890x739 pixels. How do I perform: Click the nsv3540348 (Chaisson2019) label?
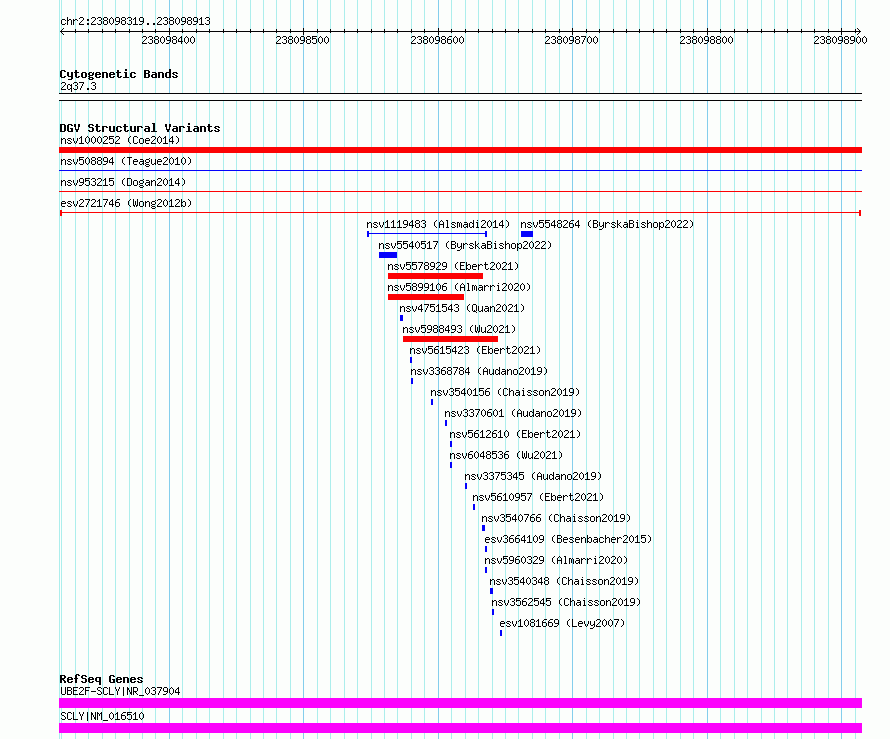[x=564, y=581]
